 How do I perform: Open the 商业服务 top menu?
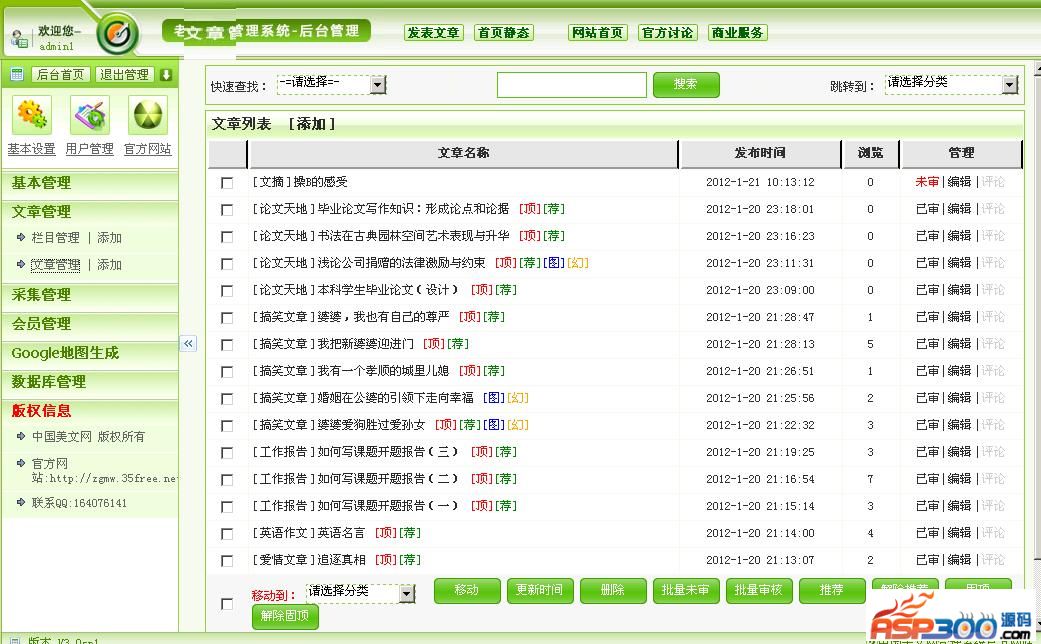[x=738, y=33]
